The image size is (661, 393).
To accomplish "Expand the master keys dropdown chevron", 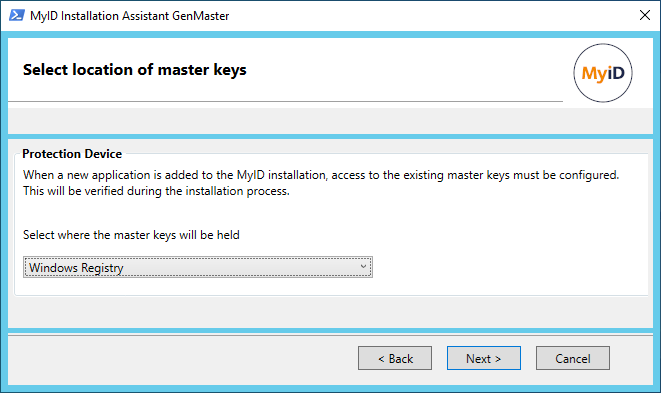I will point(363,266).
